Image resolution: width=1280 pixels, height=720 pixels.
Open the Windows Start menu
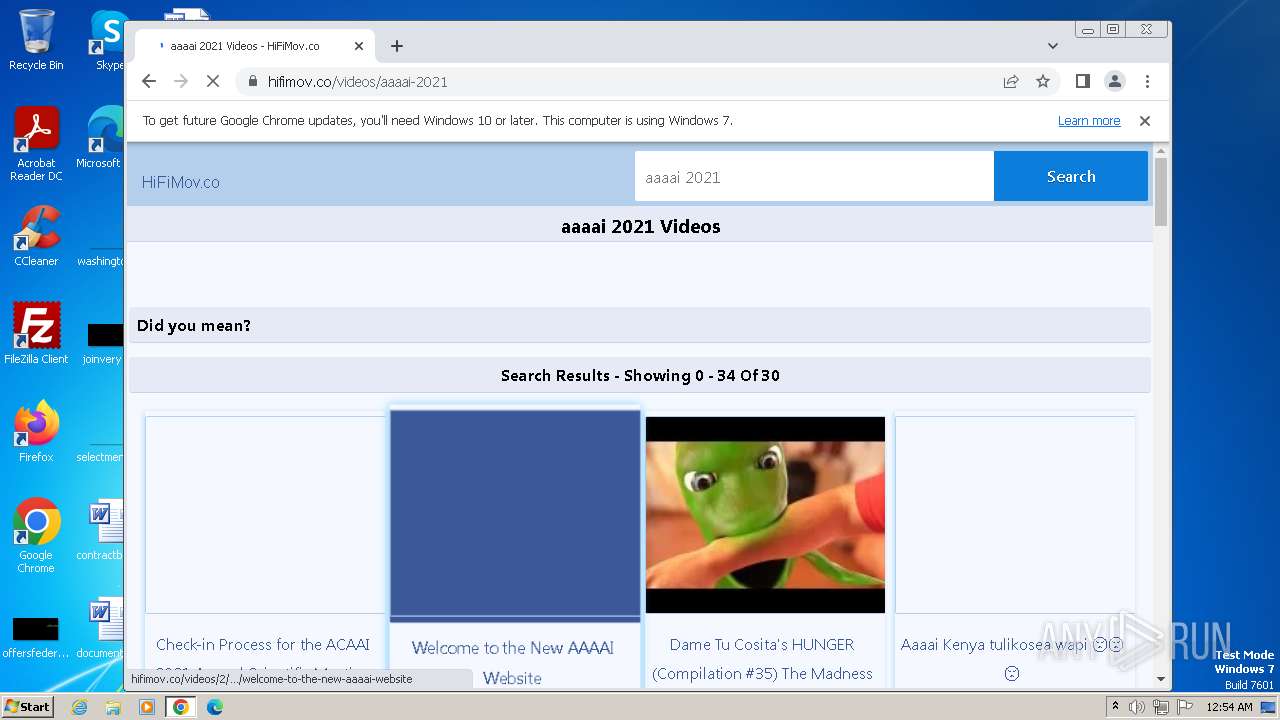[x=28, y=707]
